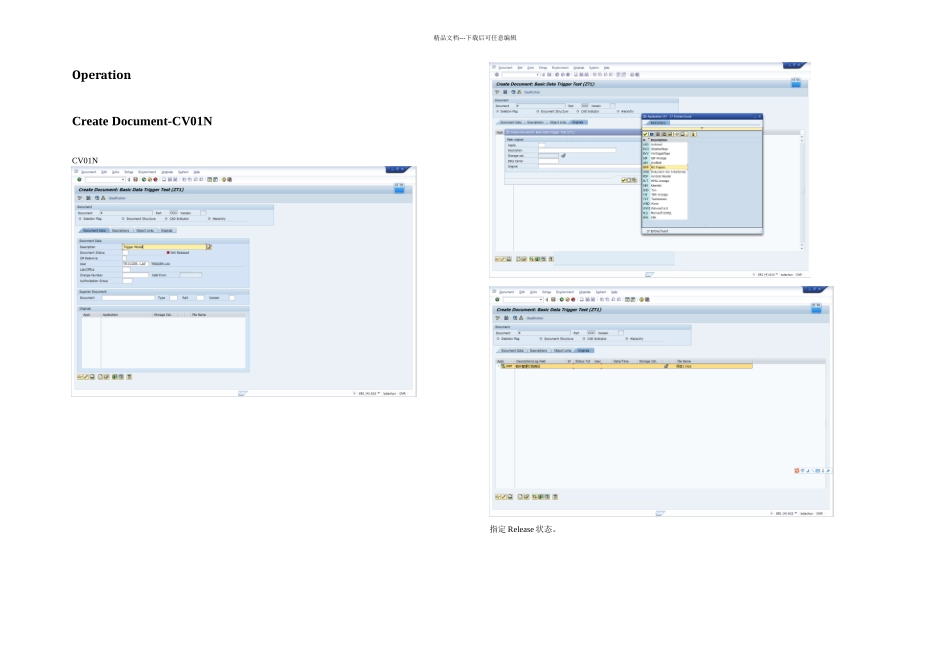Viewport: 950px width, 672px height.
Task: Click Not Released status text in left window
Action: click(x=180, y=253)
